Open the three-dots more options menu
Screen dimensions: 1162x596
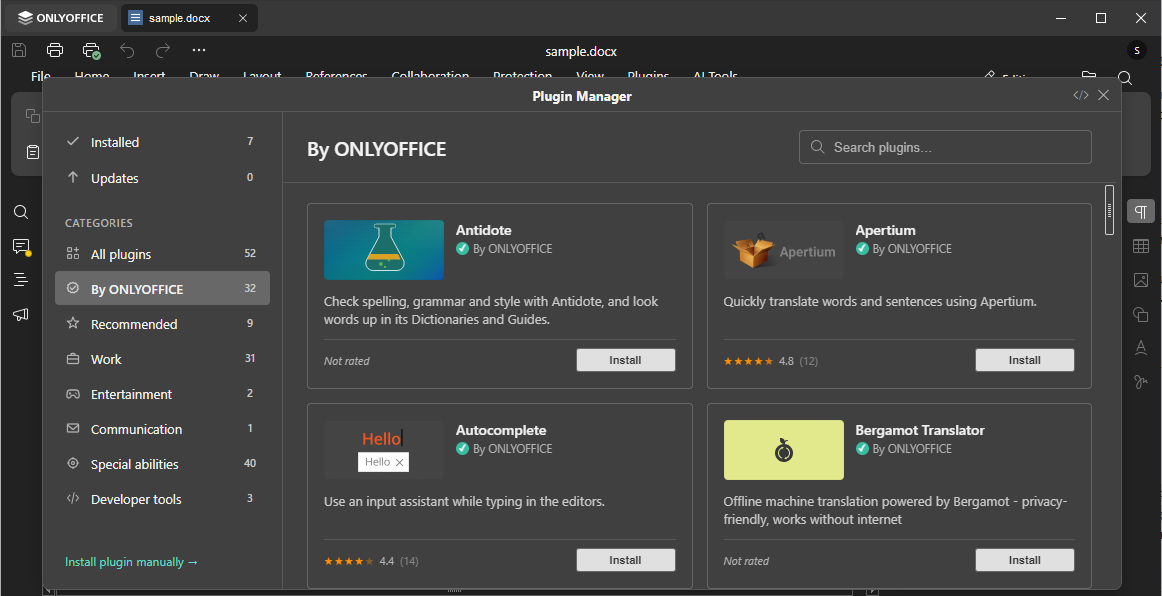pos(199,50)
